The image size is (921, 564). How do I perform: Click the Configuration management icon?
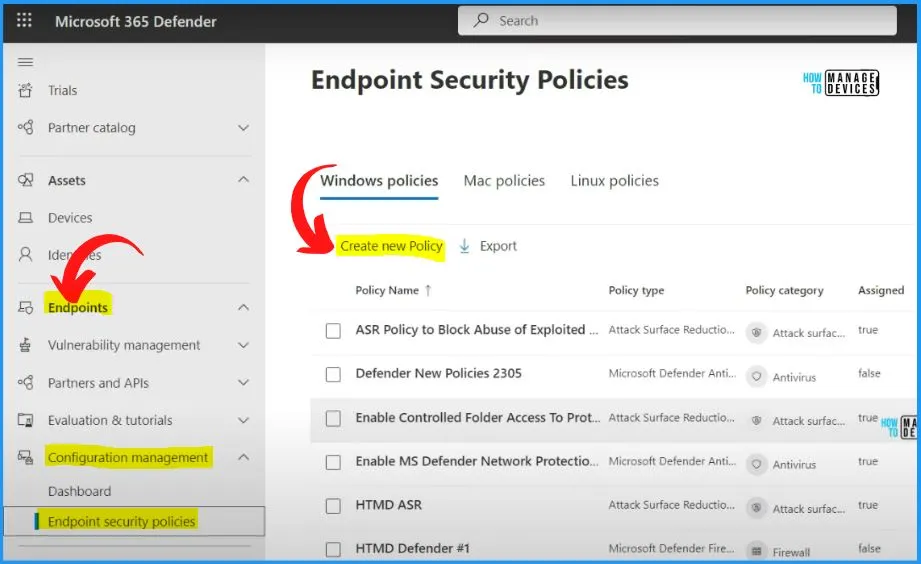25,457
